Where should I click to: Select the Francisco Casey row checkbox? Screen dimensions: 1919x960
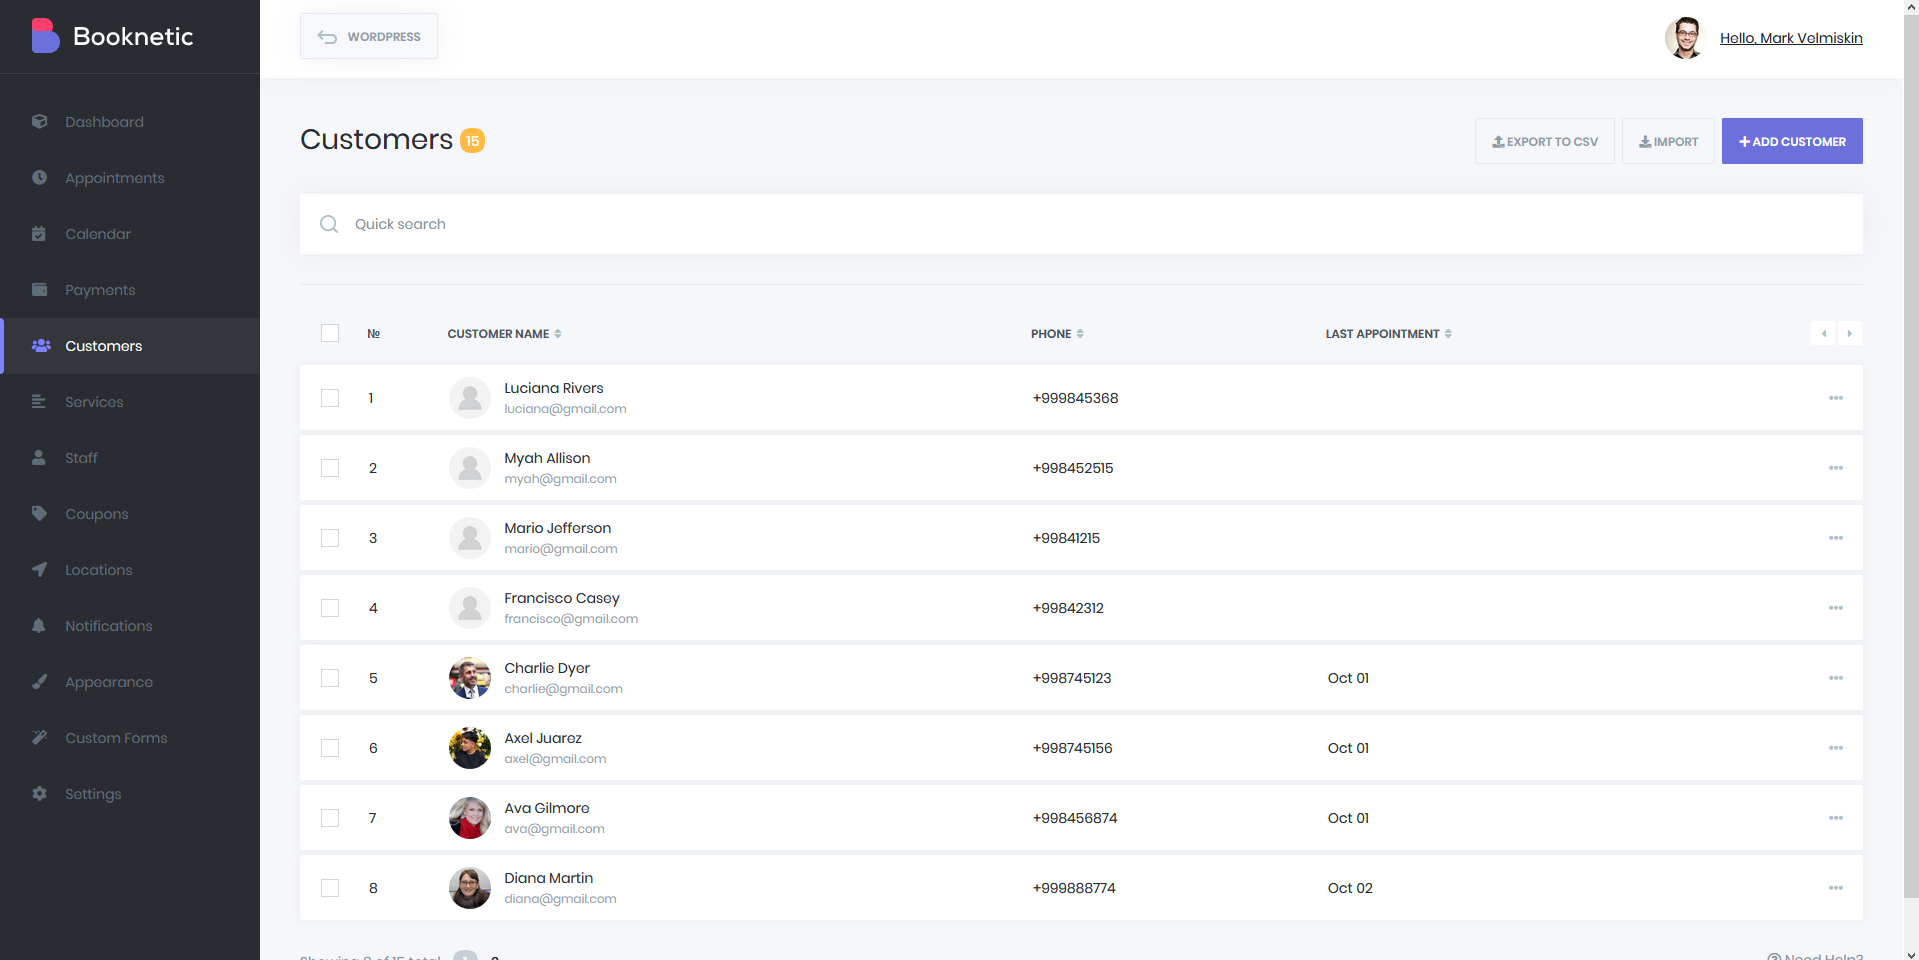[x=330, y=608]
